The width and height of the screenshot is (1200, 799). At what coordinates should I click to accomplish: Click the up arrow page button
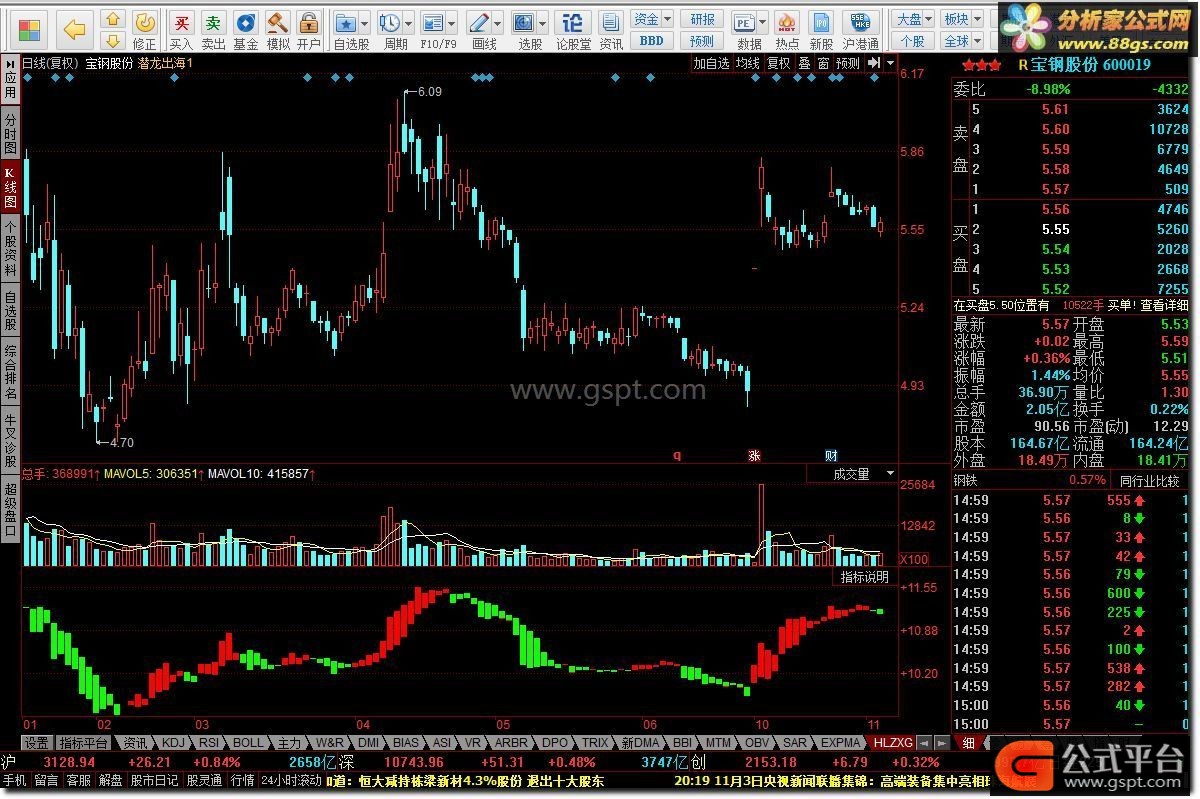[113, 20]
